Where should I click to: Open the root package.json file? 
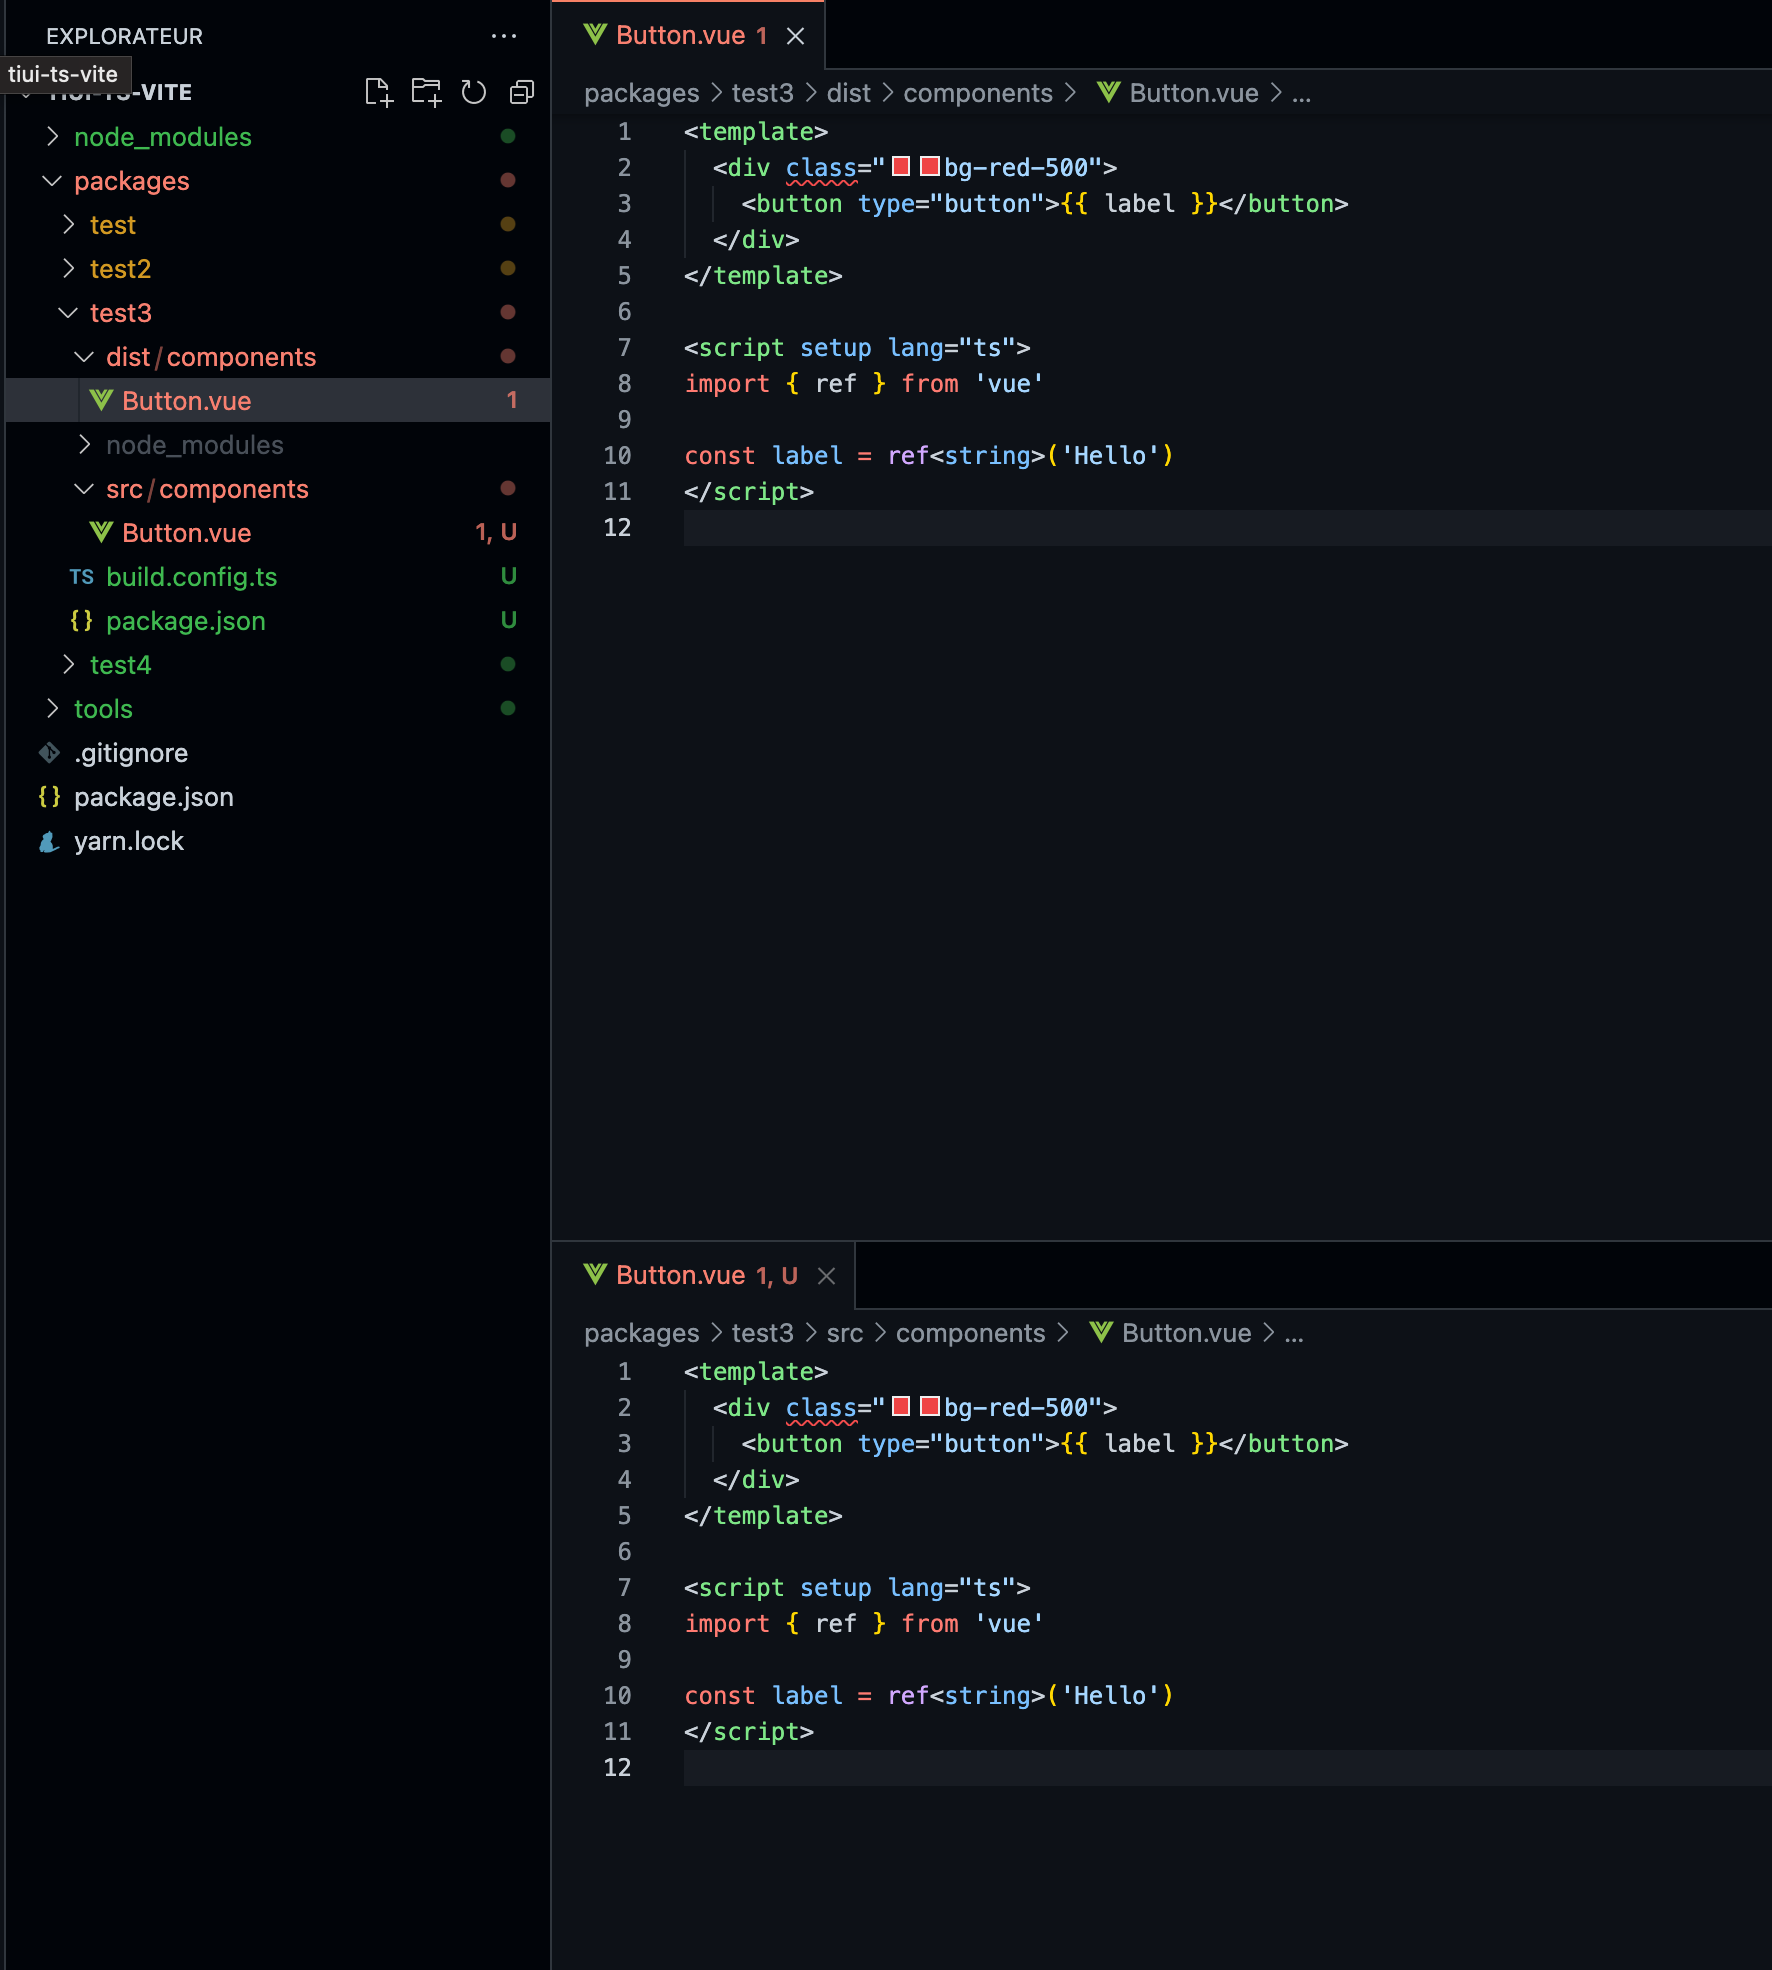tap(278, 797)
